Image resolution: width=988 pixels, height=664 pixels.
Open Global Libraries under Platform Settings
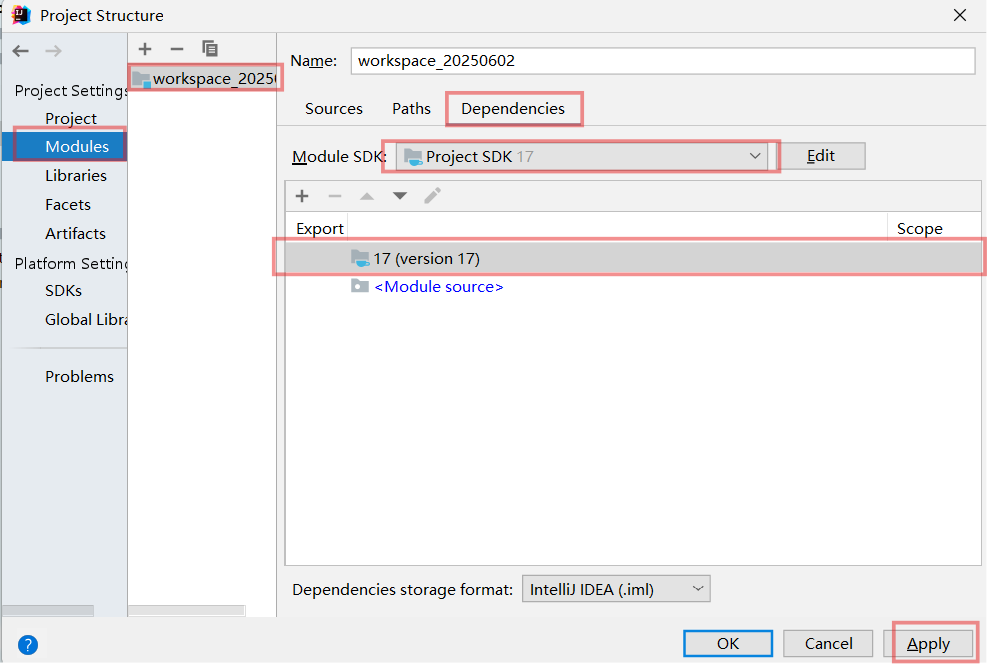pyautogui.click(x=86, y=319)
